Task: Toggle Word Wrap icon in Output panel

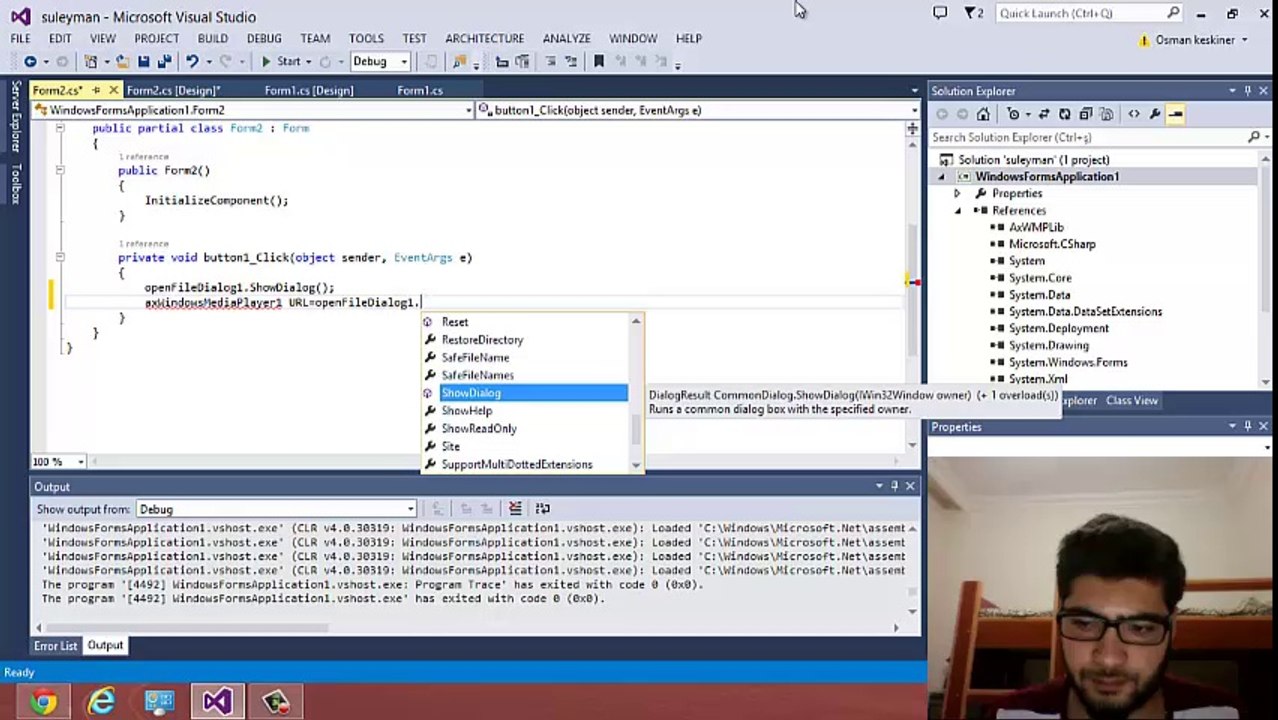Action: [x=543, y=509]
